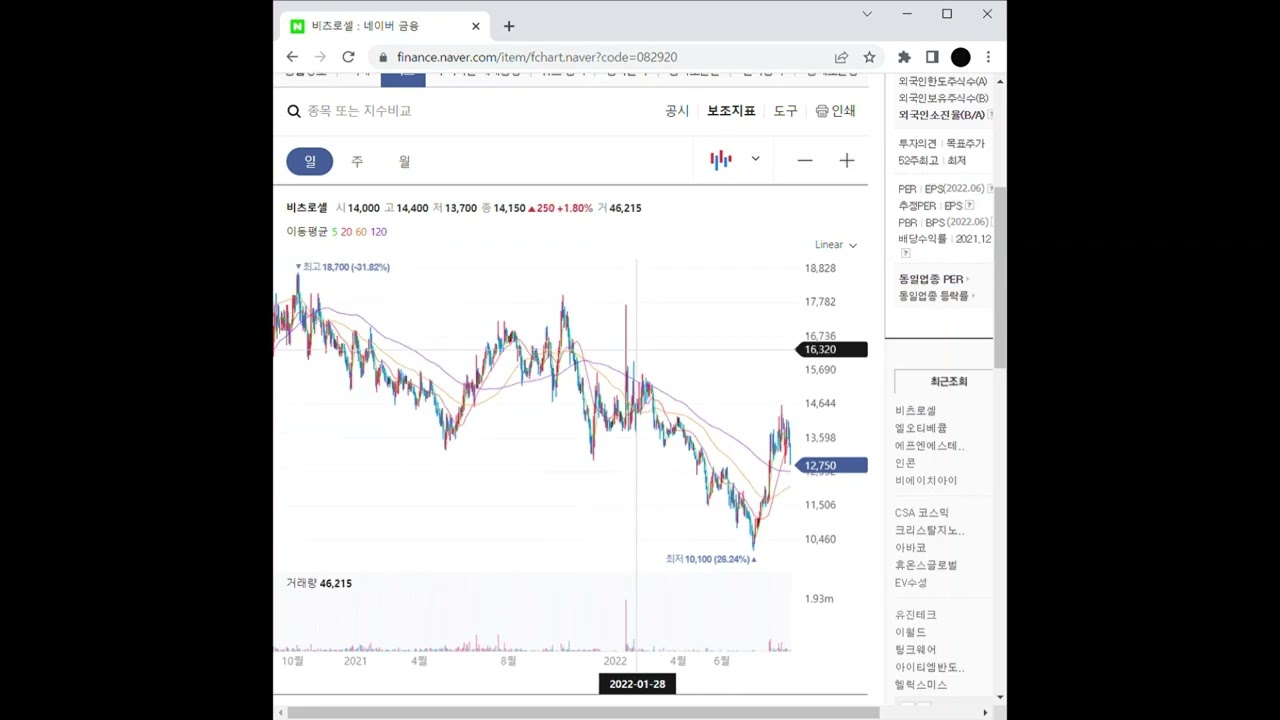The image size is (1280, 720).
Task: Click the 최저 10,100 low marker
Action: point(711,559)
